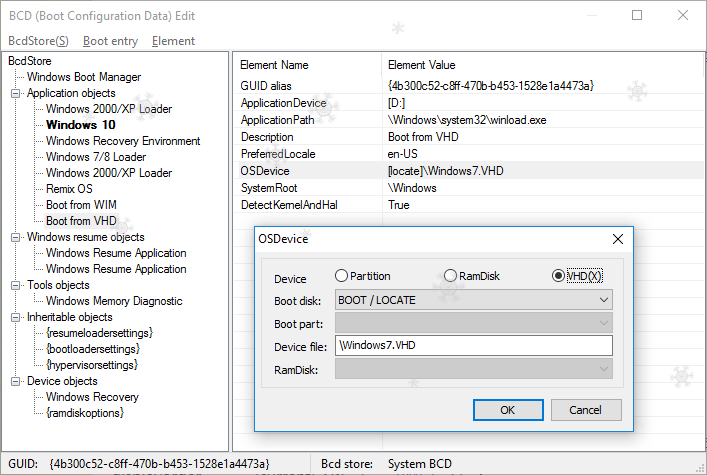Viewport: 707px width, 475px height.
Task: Click the \Windows\system32\winload.exe value
Action: click(x=467, y=120)
